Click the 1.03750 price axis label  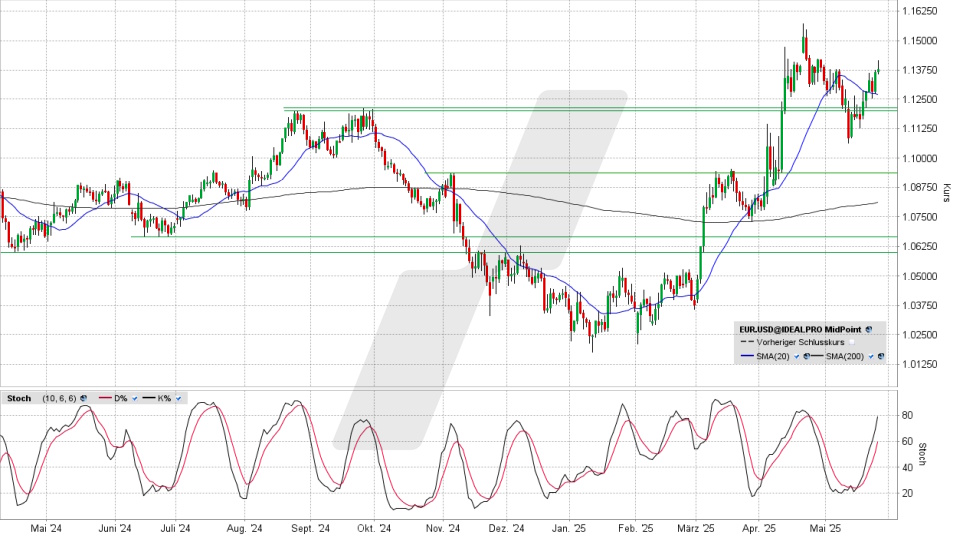coord(920,305)
